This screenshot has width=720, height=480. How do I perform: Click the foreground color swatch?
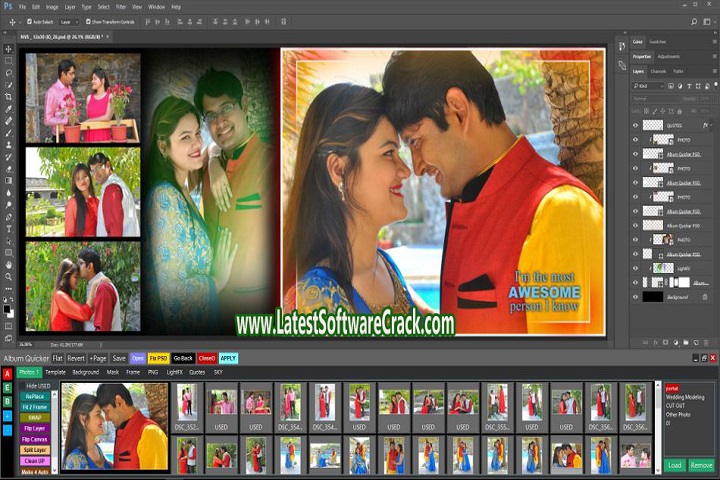pyautogui.click(x=6, y=309)
